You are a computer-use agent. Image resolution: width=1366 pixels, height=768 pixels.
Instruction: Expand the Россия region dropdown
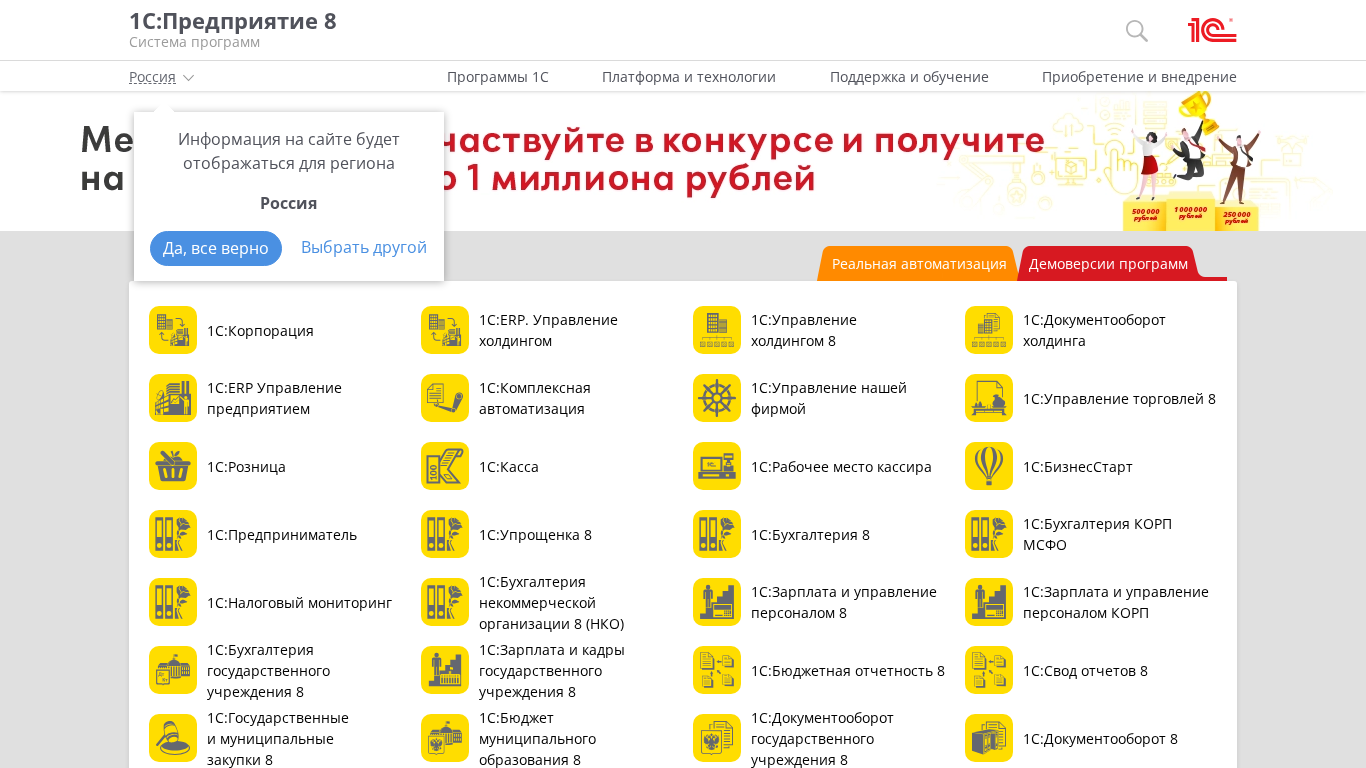tap(161, 77)
